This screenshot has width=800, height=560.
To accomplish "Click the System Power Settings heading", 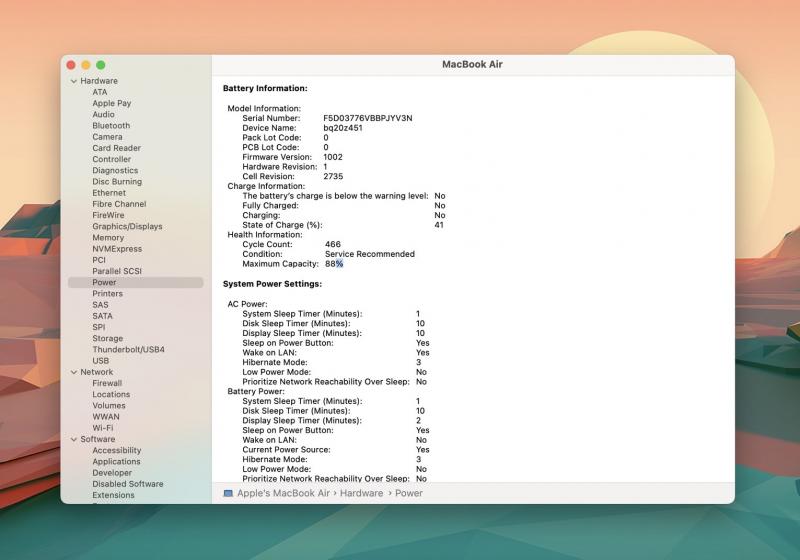I will click(272, 284).
